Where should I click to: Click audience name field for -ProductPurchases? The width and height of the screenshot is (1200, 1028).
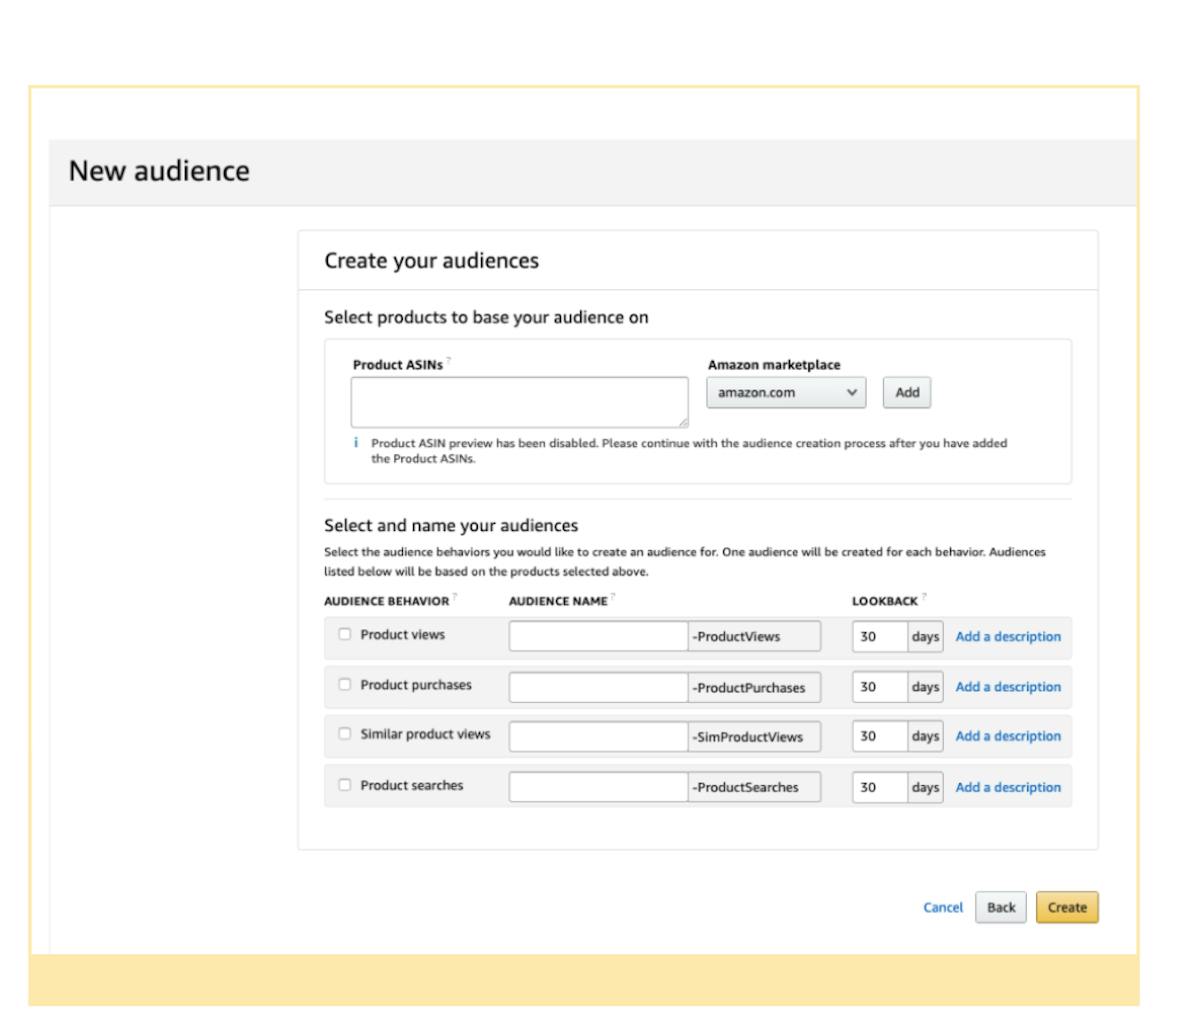(x=598, y=687)
